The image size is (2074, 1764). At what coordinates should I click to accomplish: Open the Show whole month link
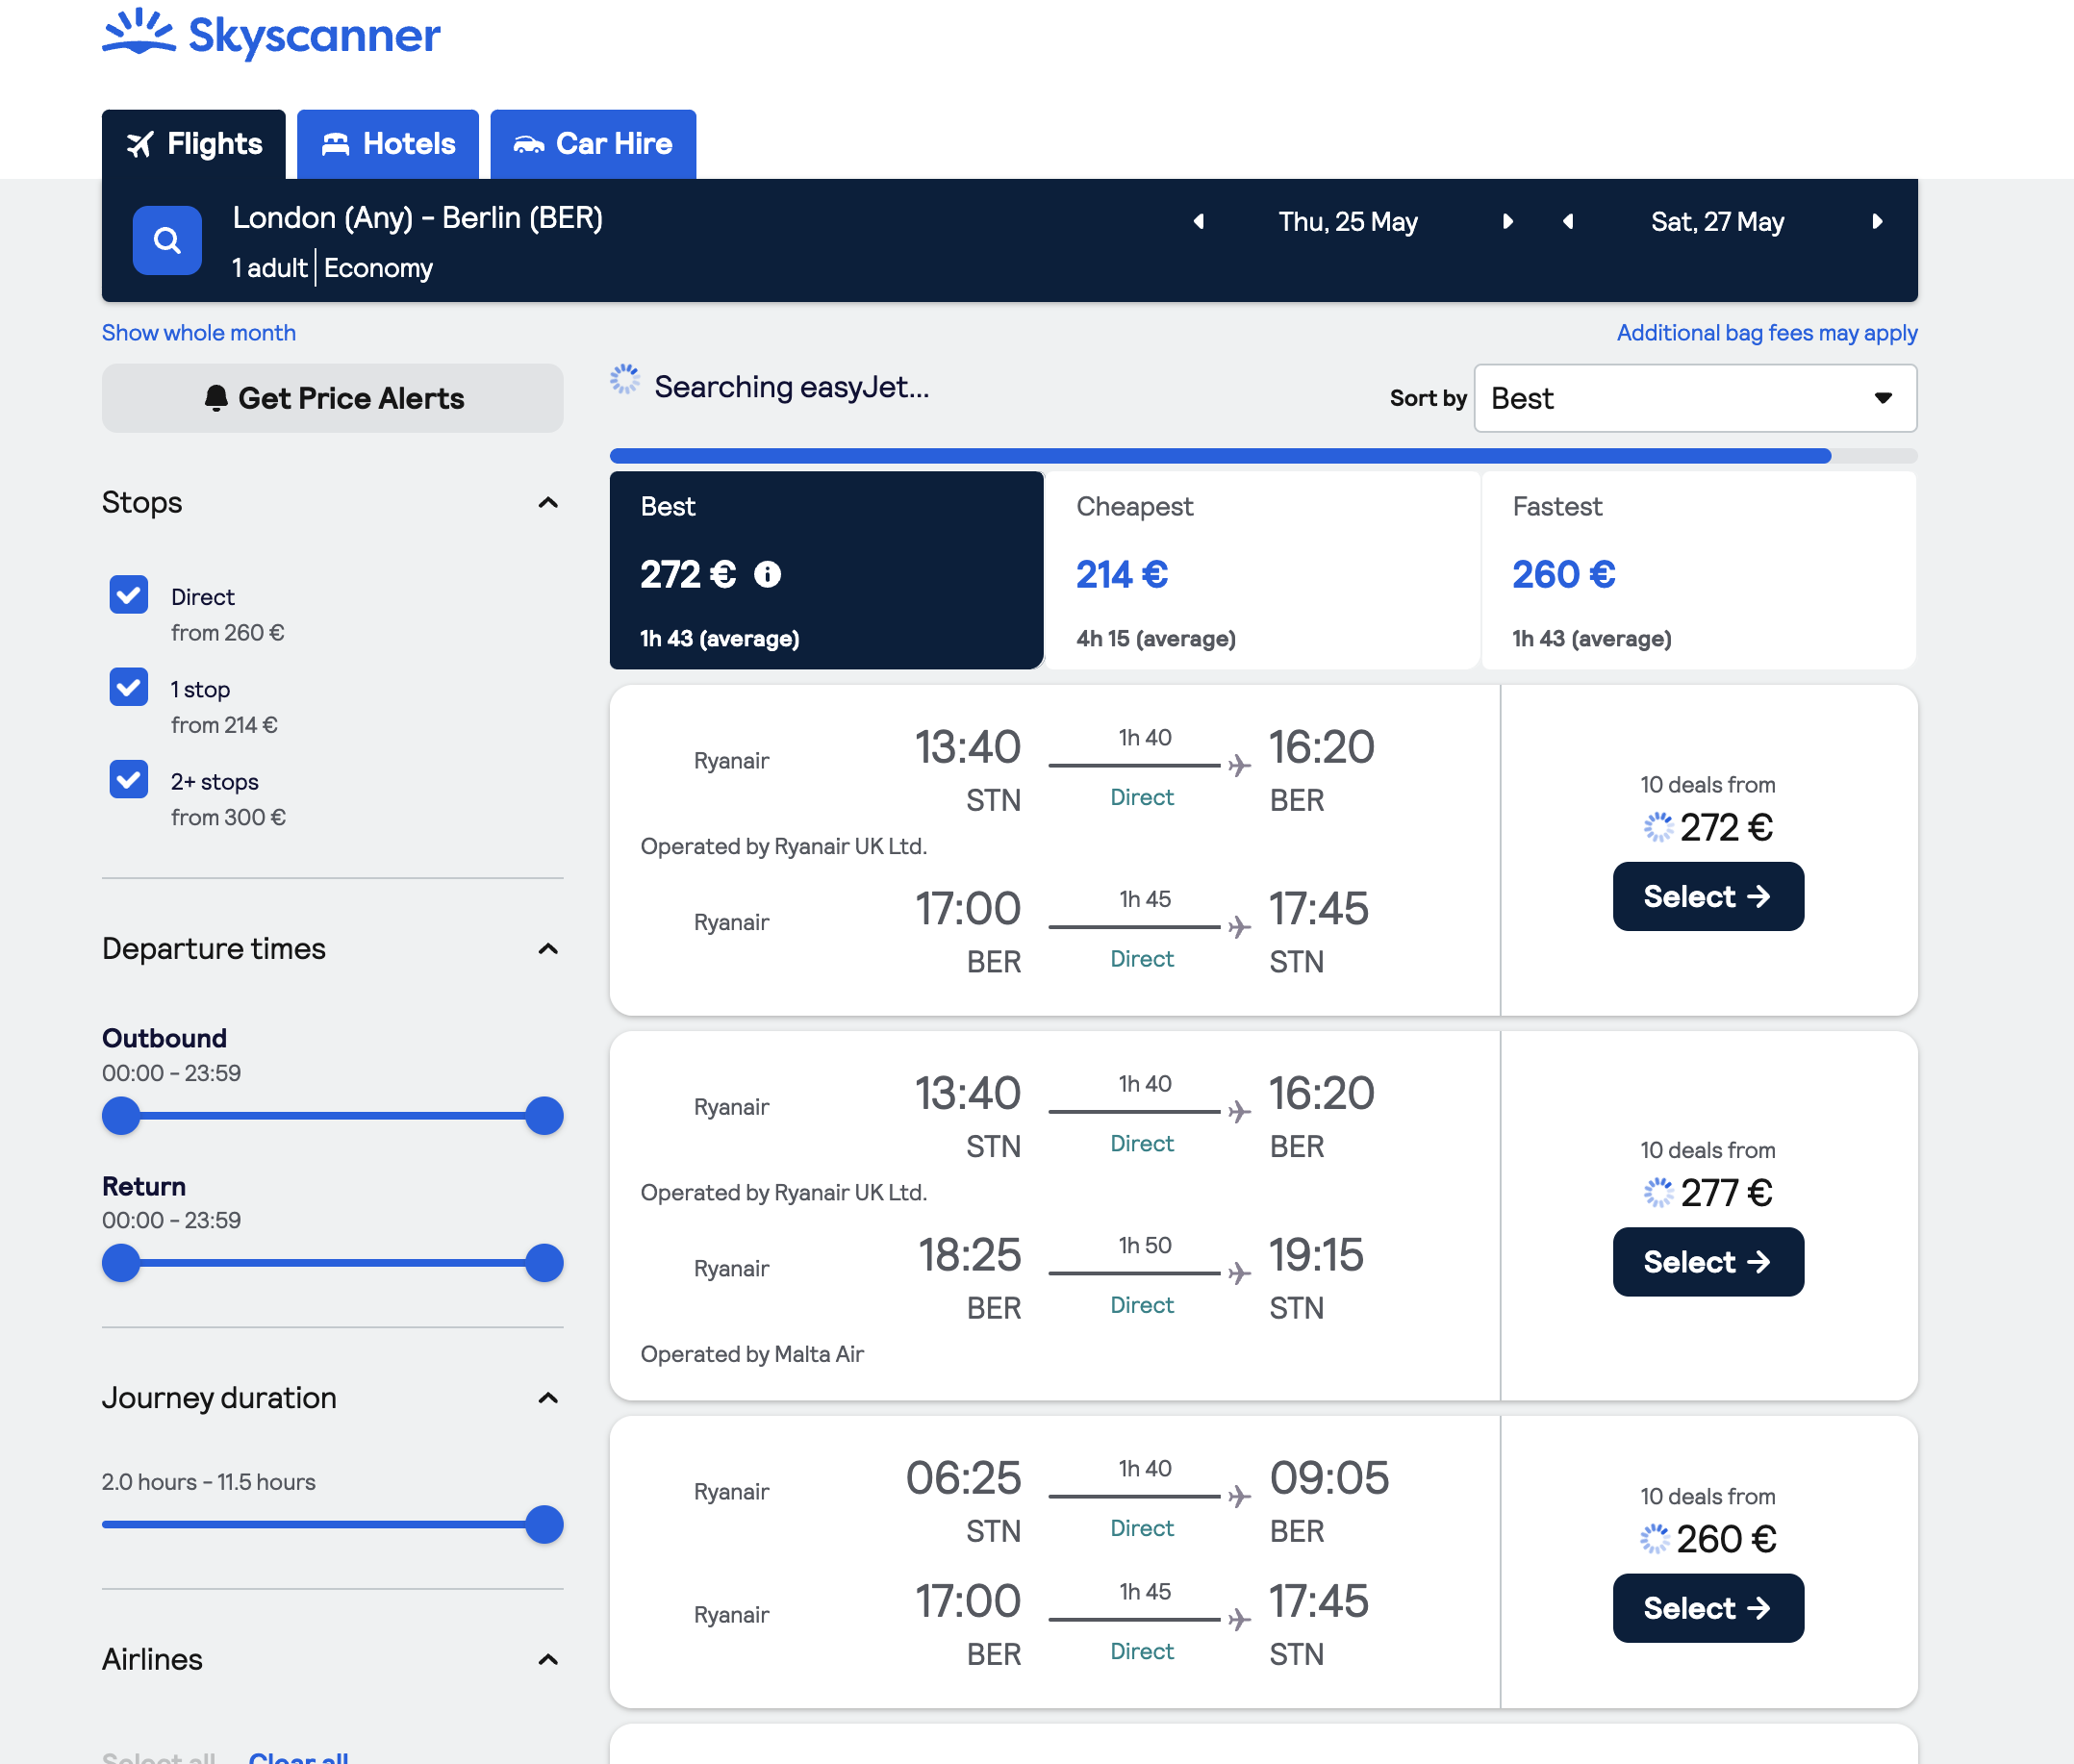199,333
